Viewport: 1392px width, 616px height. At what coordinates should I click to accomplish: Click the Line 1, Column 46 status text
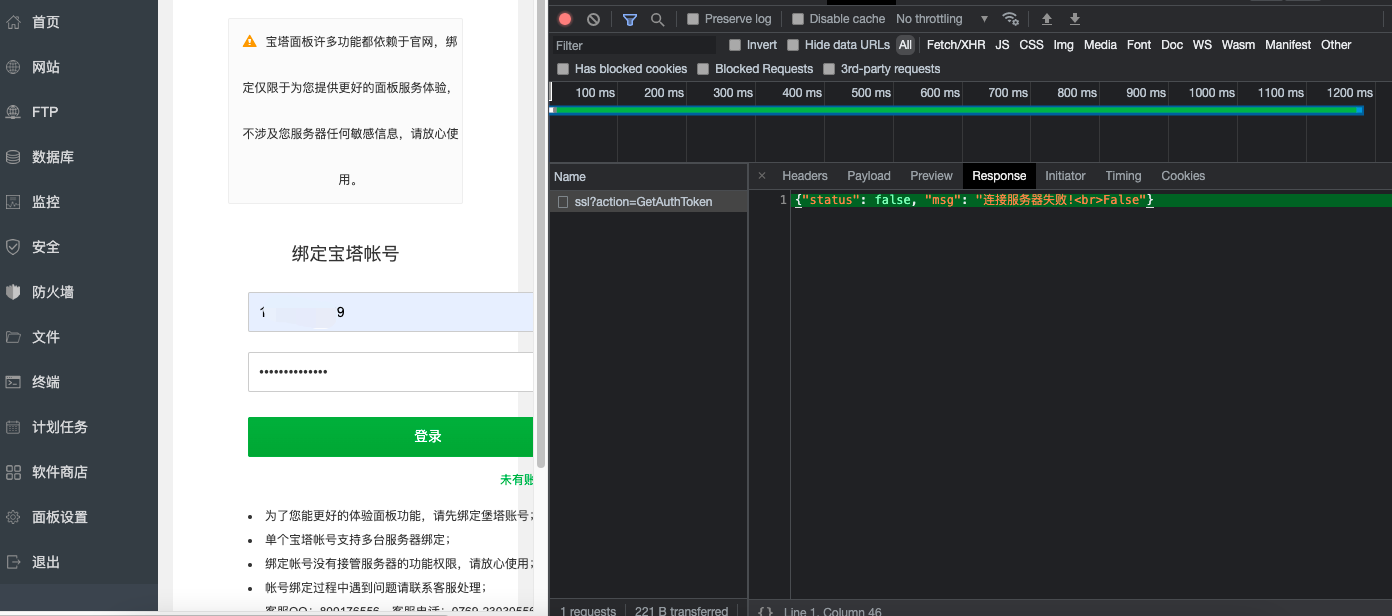pyautogui.click(x=833, y=611)
